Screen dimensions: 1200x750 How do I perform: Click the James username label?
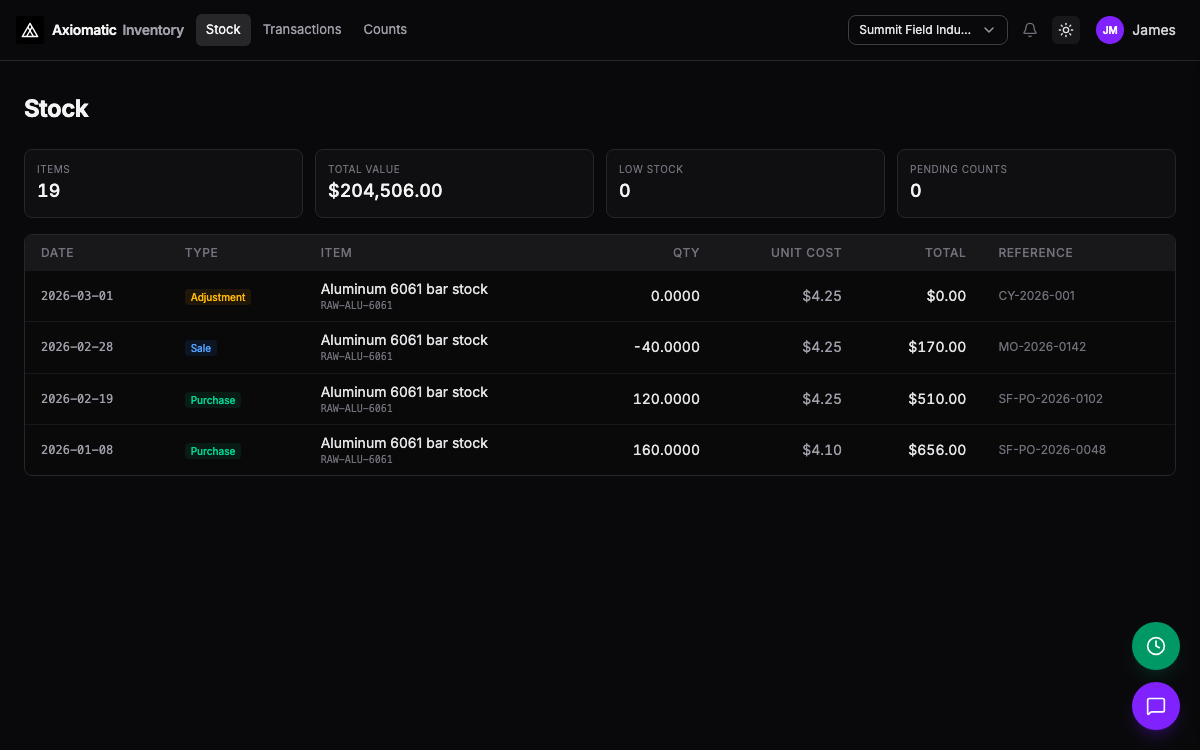click(x=1154, y=30)
